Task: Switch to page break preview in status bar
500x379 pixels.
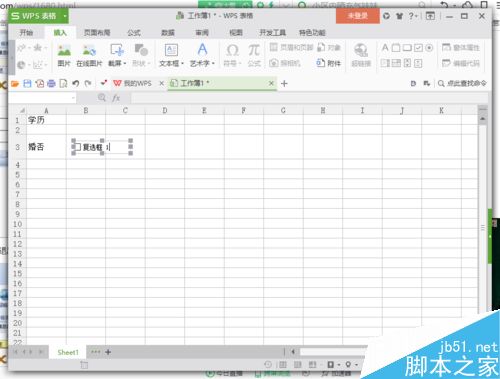Action: point(297,364)
